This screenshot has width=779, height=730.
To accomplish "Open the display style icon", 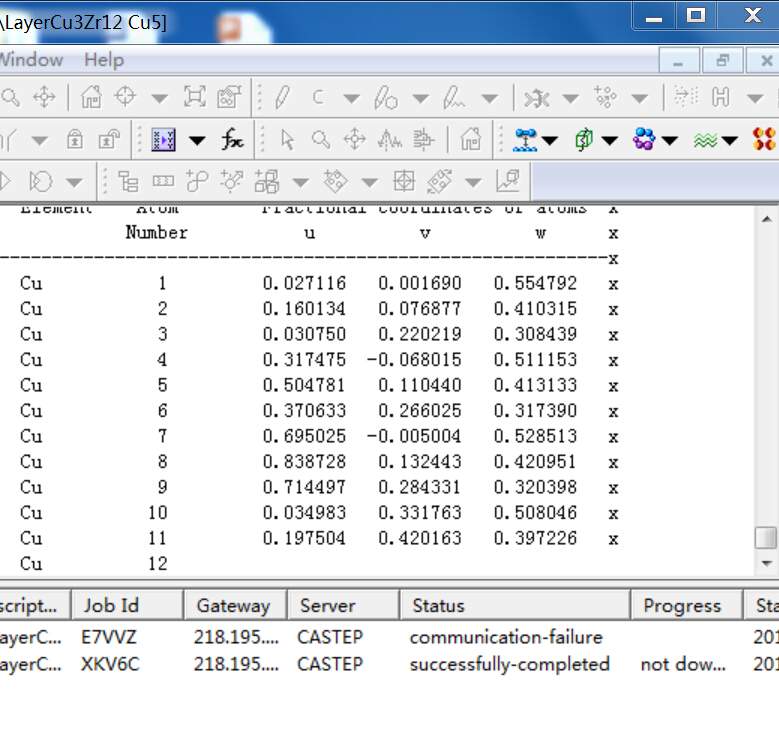I will [229, 96].
